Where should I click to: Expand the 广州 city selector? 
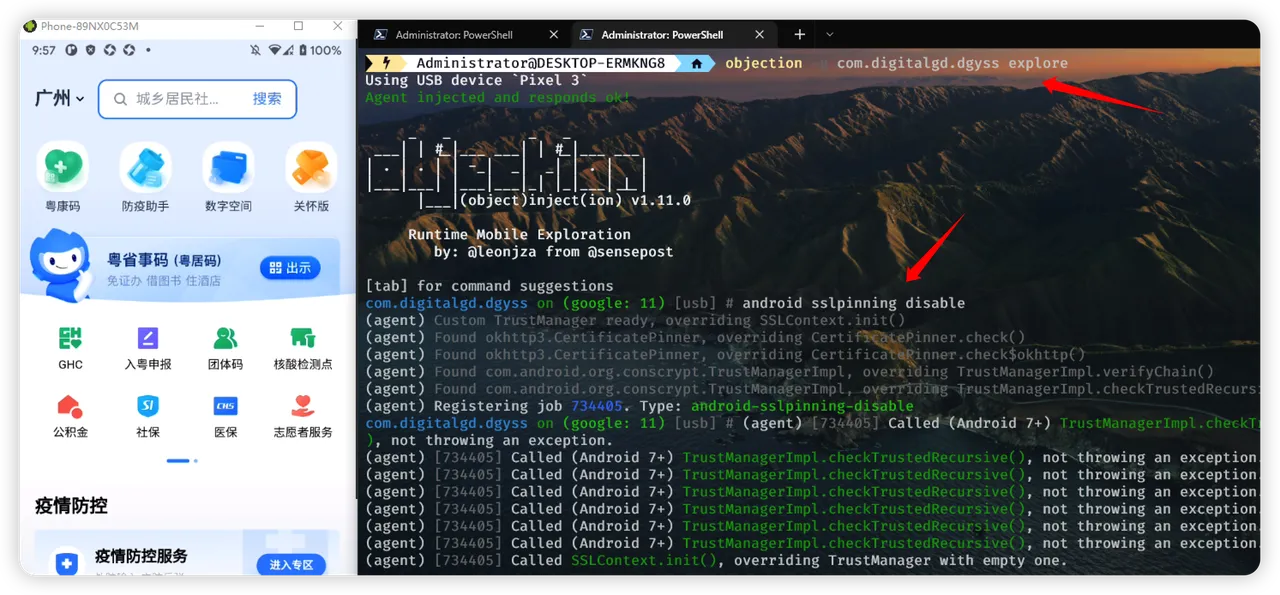pyautogui.click(x=60, y=98)
